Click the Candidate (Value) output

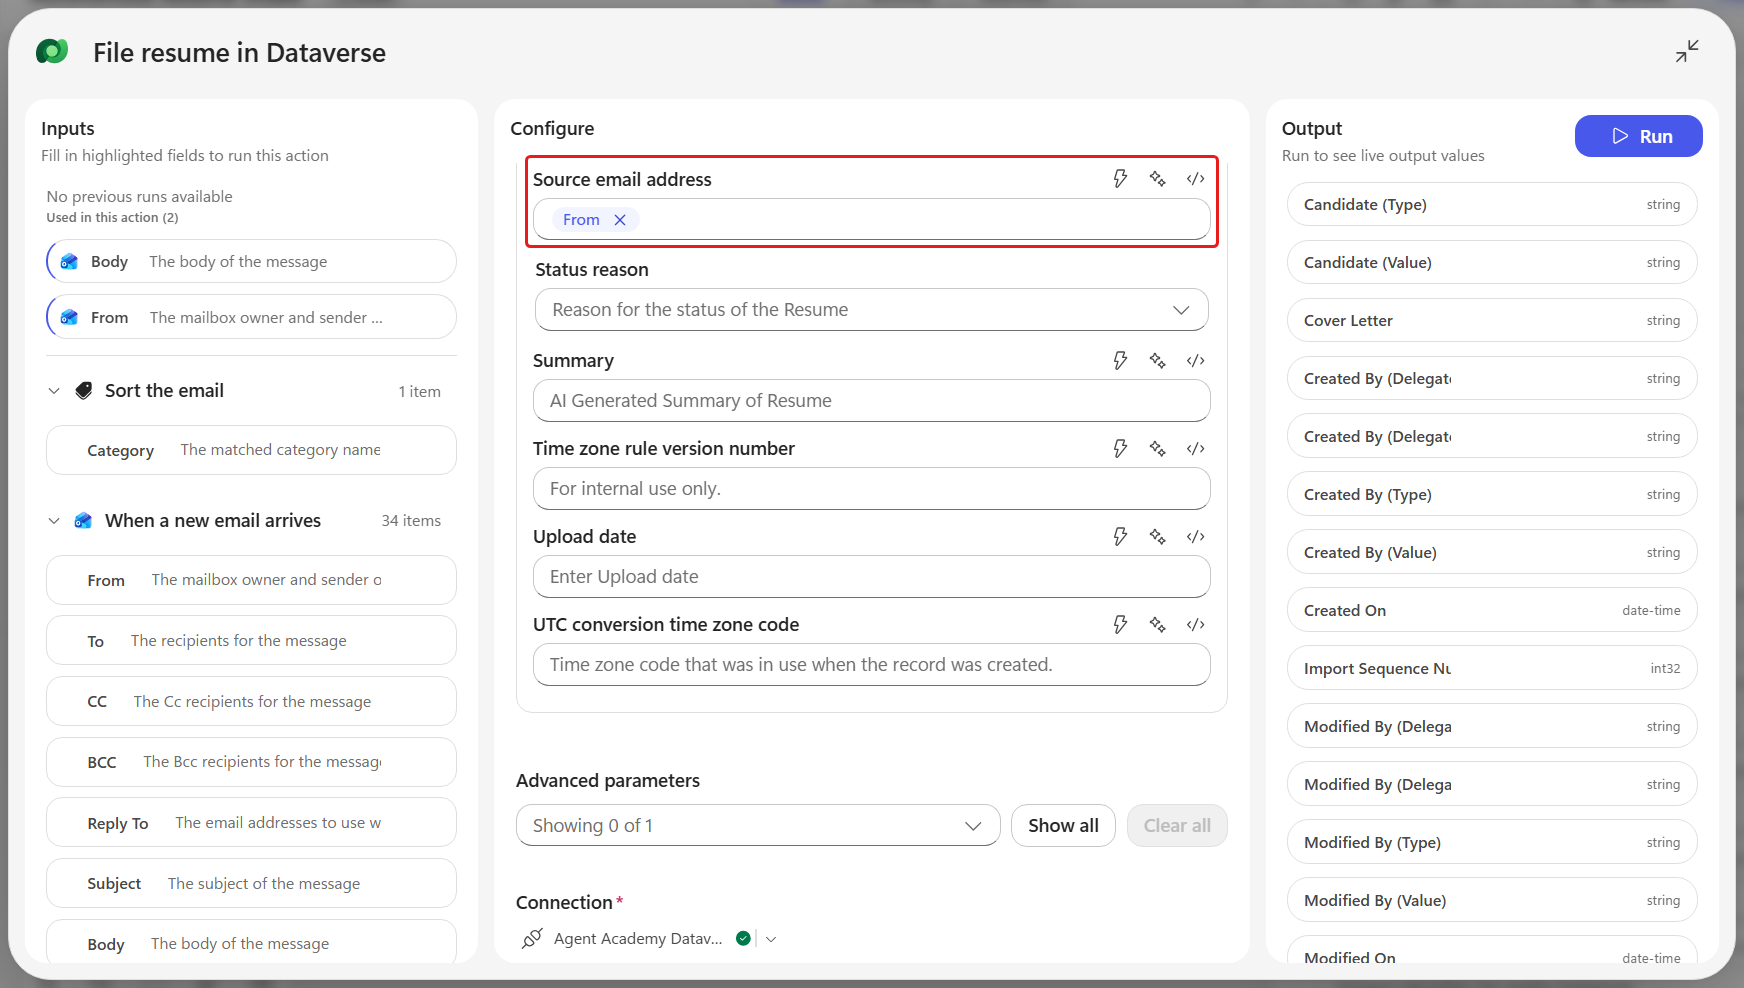[1492, 262]
